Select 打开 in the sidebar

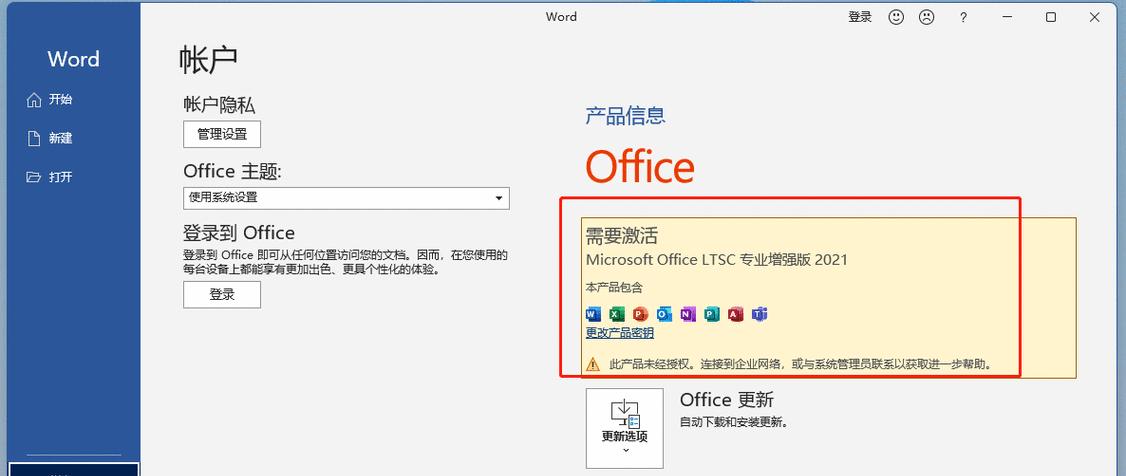pos(50,177)
